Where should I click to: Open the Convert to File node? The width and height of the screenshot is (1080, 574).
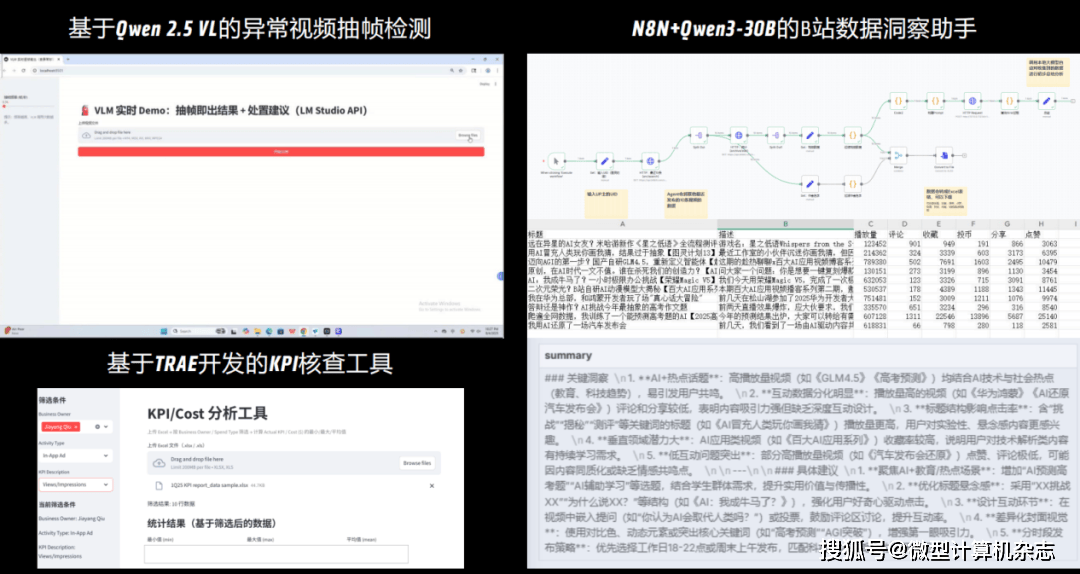(x=942, y=154)
